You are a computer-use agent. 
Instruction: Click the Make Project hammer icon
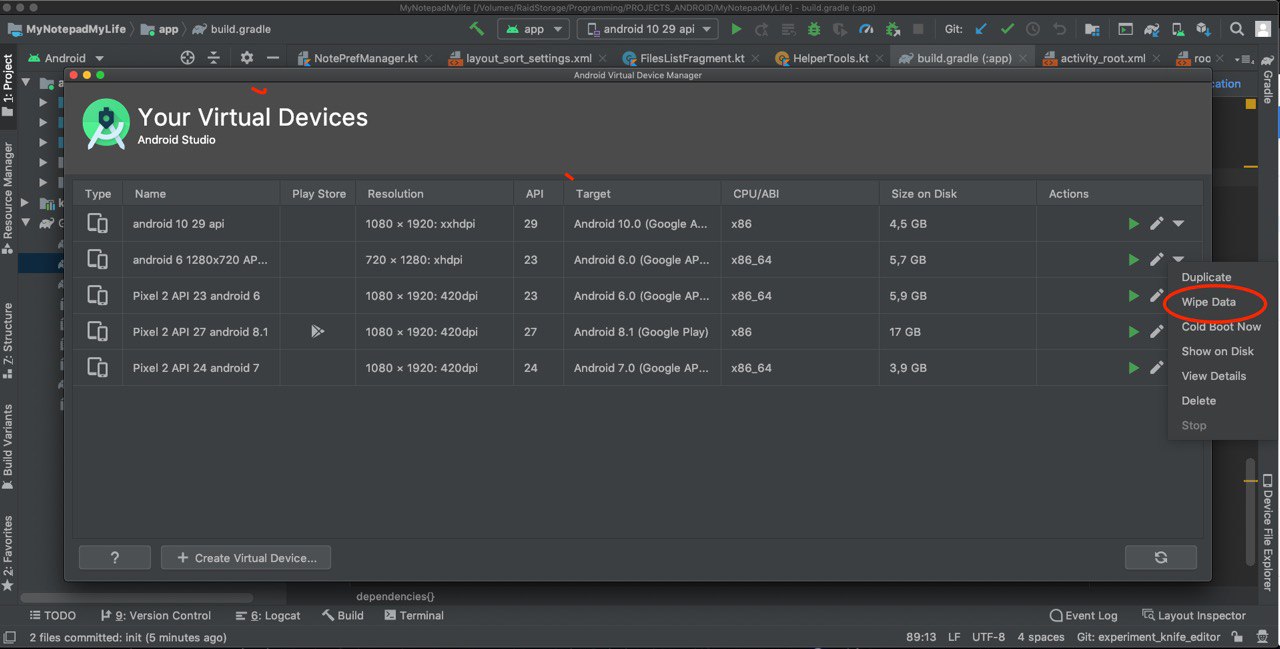click(x=477, y=29)
